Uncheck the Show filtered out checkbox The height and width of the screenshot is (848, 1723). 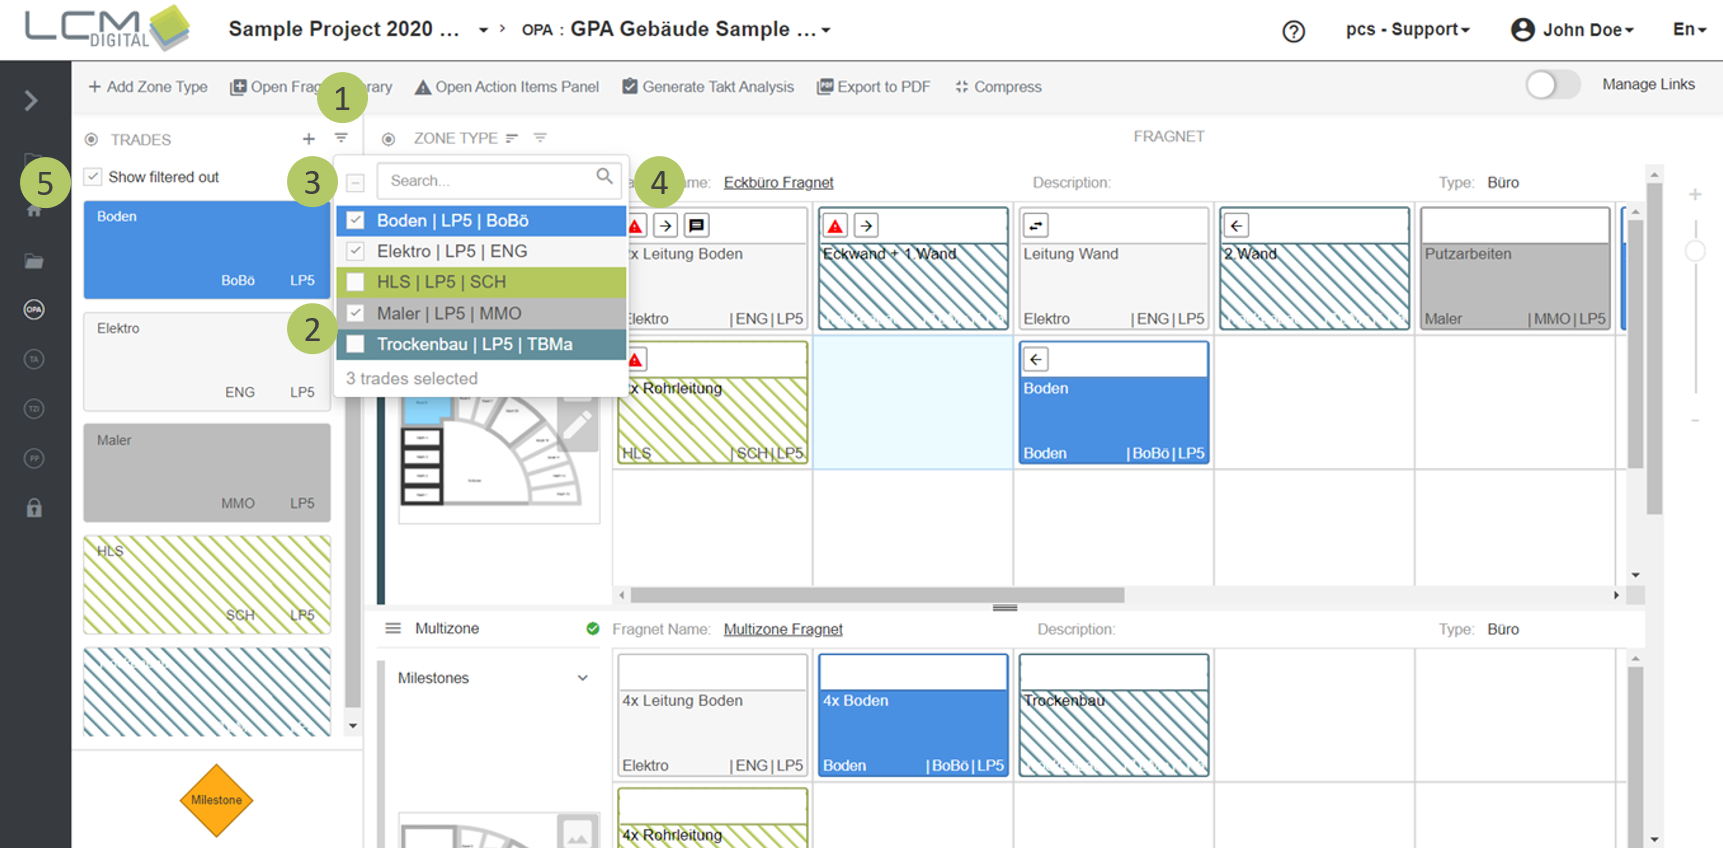click(x=93, y=177)
